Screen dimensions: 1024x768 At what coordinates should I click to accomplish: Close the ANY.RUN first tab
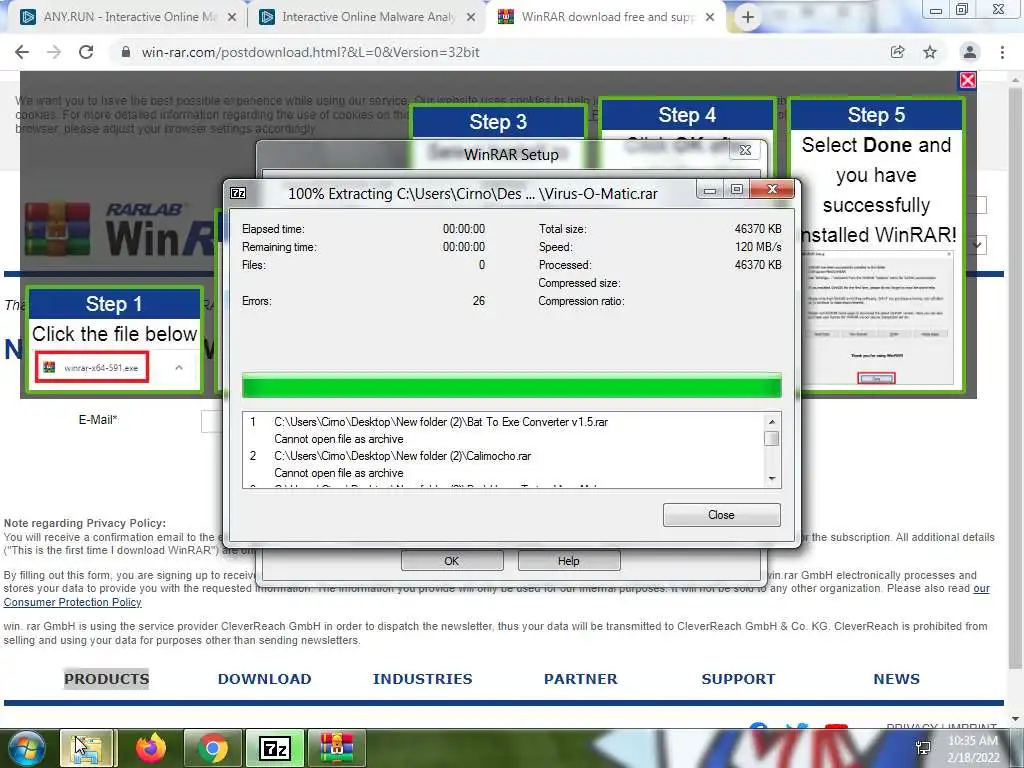click(231, 18)
